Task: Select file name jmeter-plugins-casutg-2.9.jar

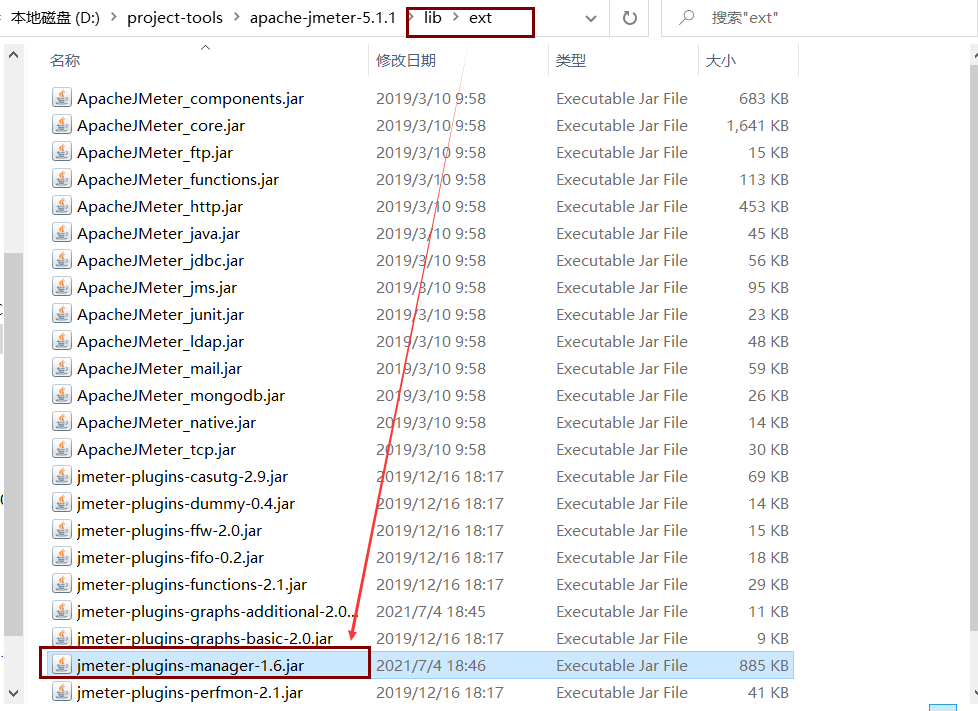Action: pos(182,476)
